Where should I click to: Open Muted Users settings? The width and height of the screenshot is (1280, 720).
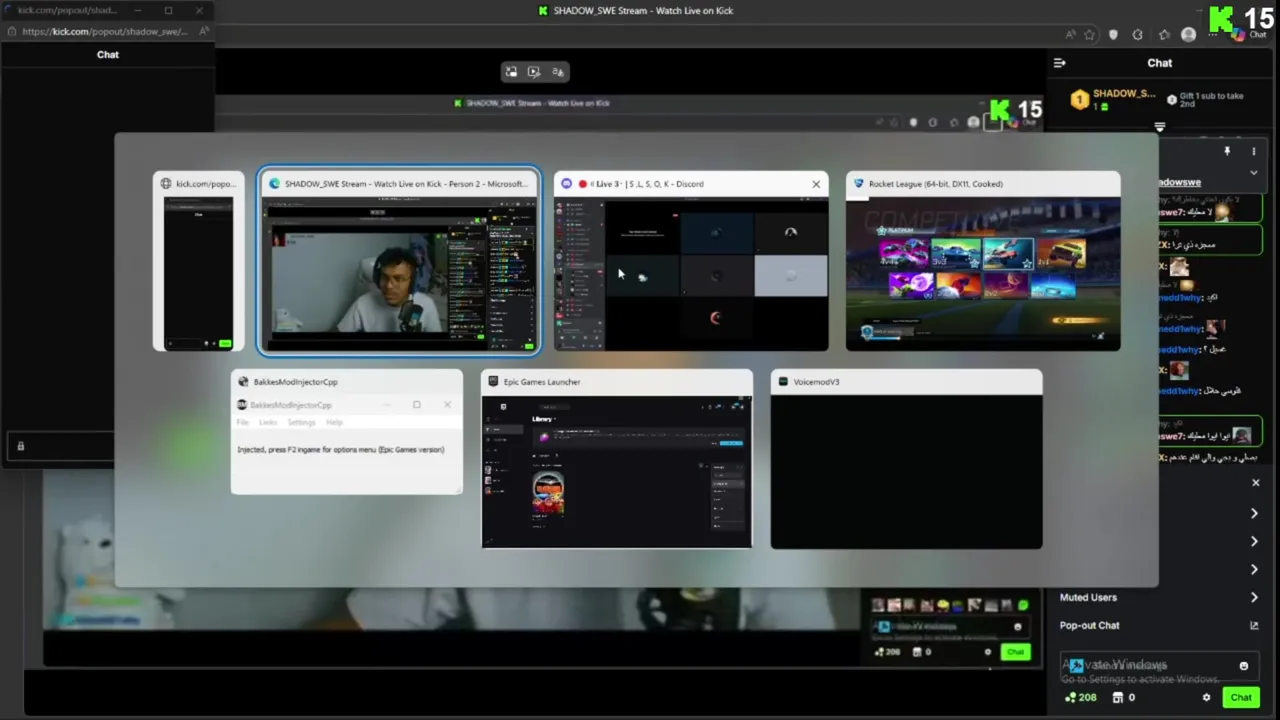click(1160, 597)
